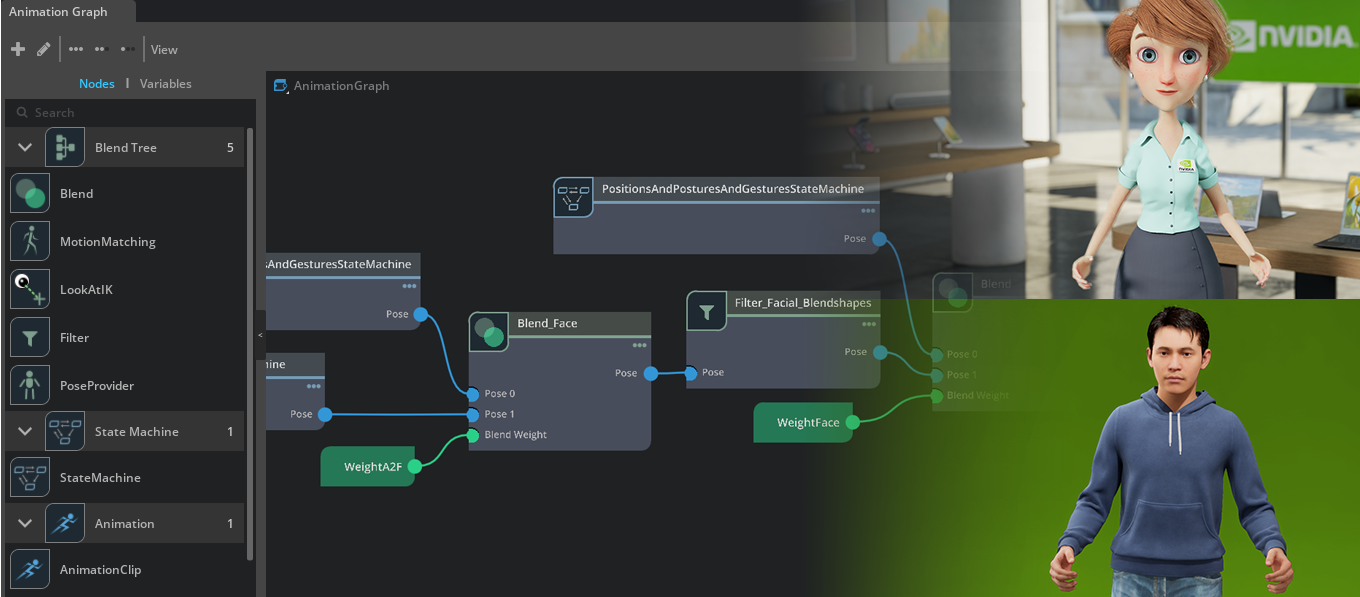Collapse the side panel with arrow handle
This screenshot has width=1360, height=597.
click(x=261, y=335)
